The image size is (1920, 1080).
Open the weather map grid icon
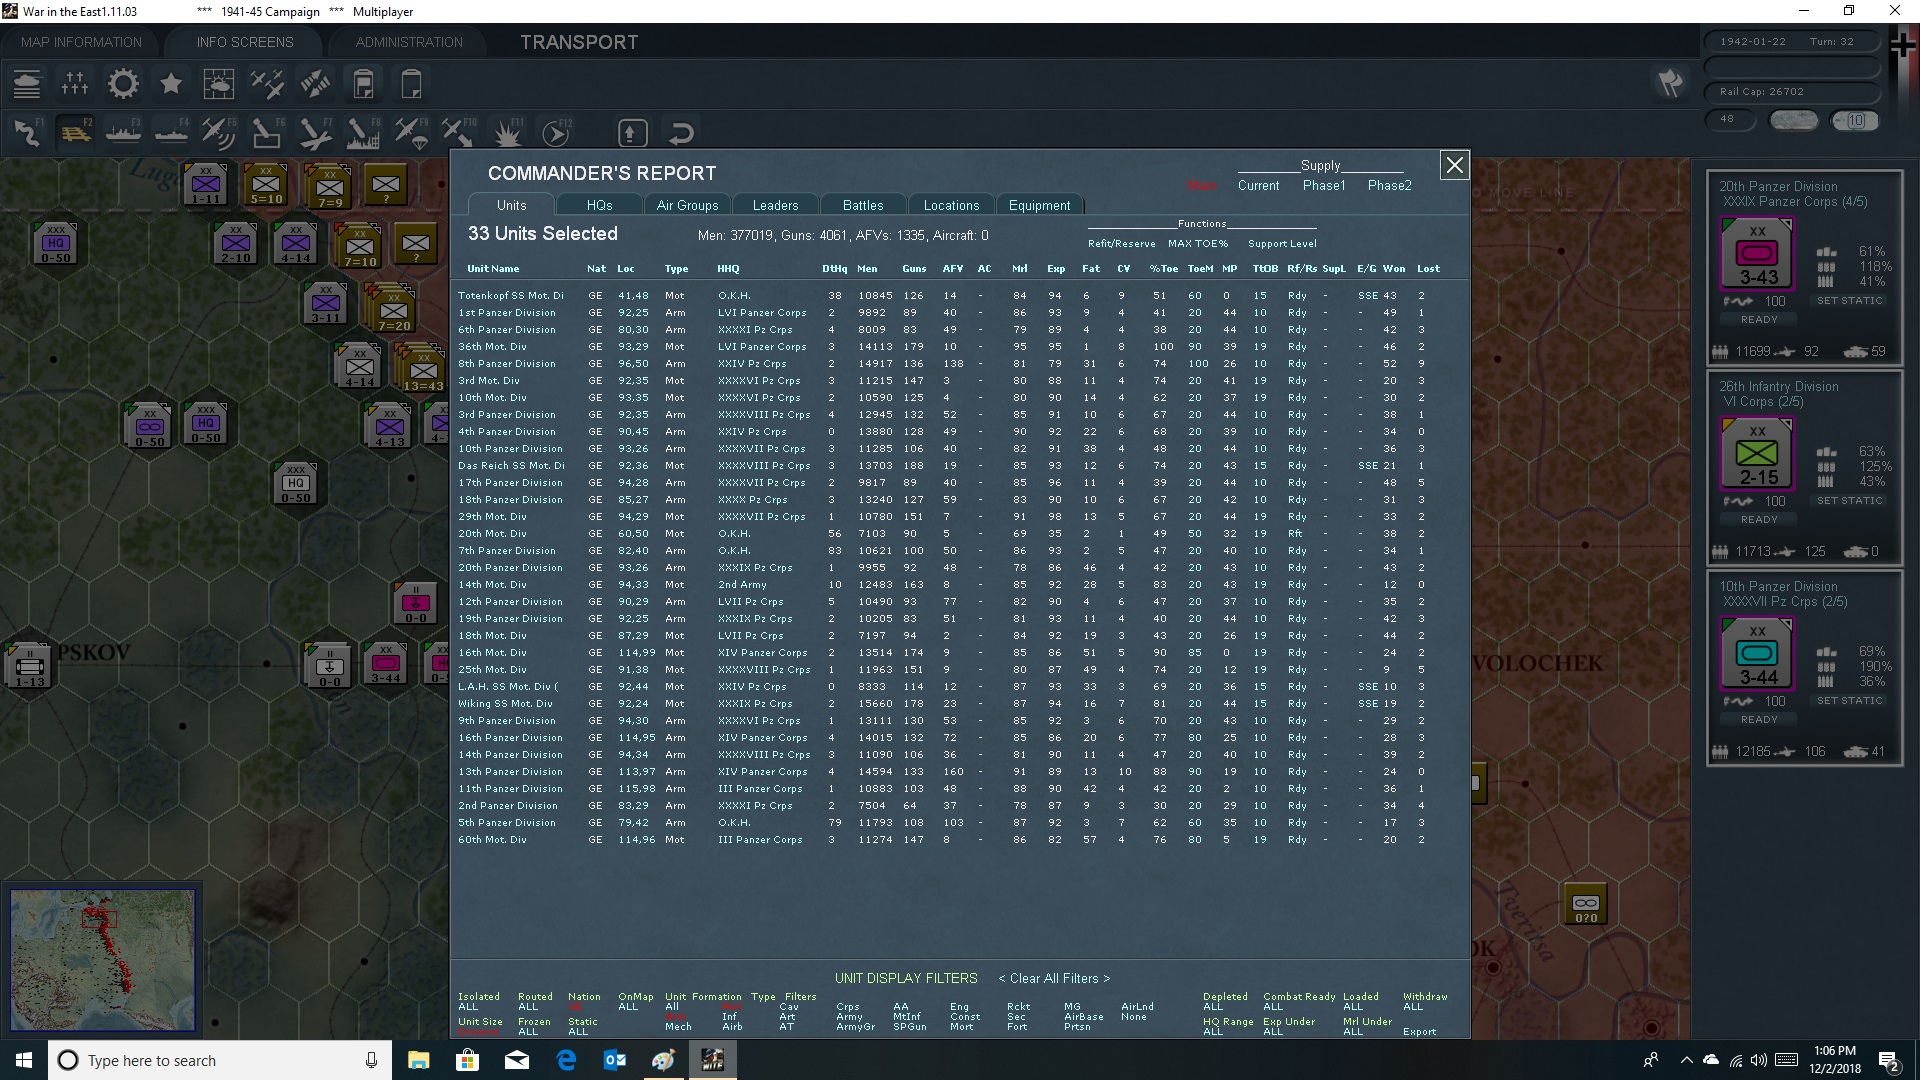[x=219, y=84]
